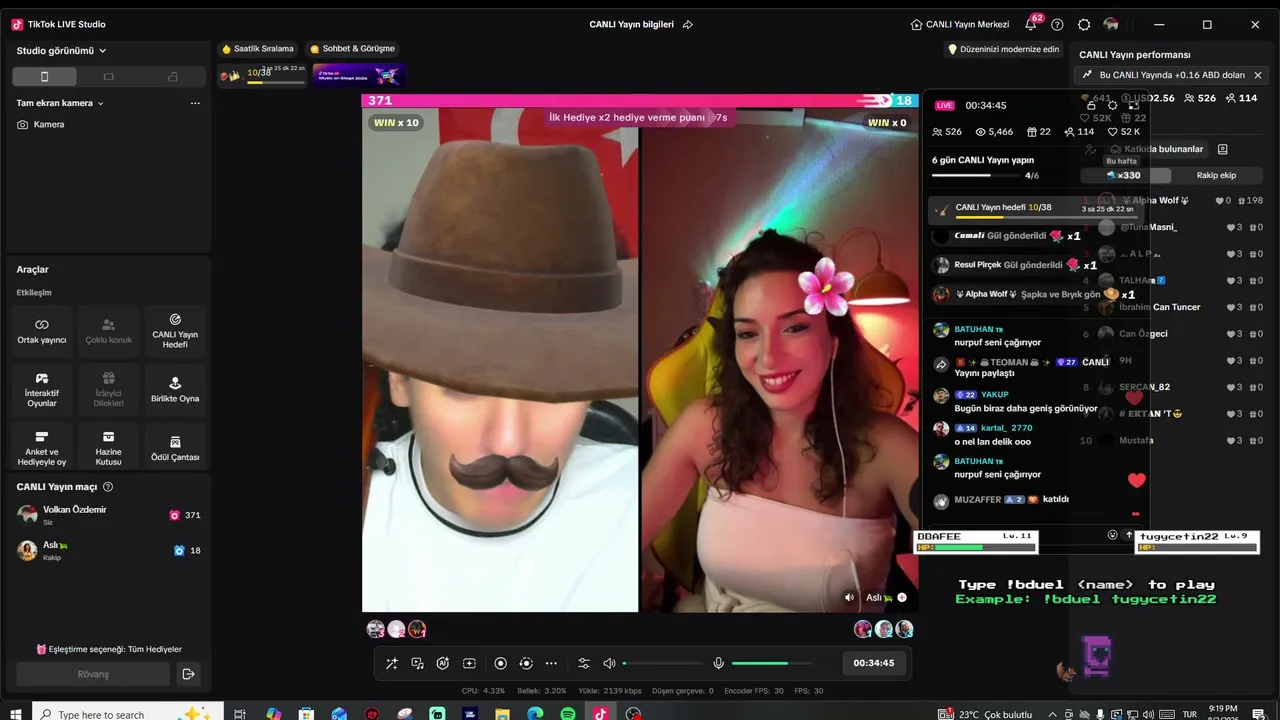1280x720 pixels.
Task: Open the CANLI Yayın Hedefi tool
Action: coord(175,332)
